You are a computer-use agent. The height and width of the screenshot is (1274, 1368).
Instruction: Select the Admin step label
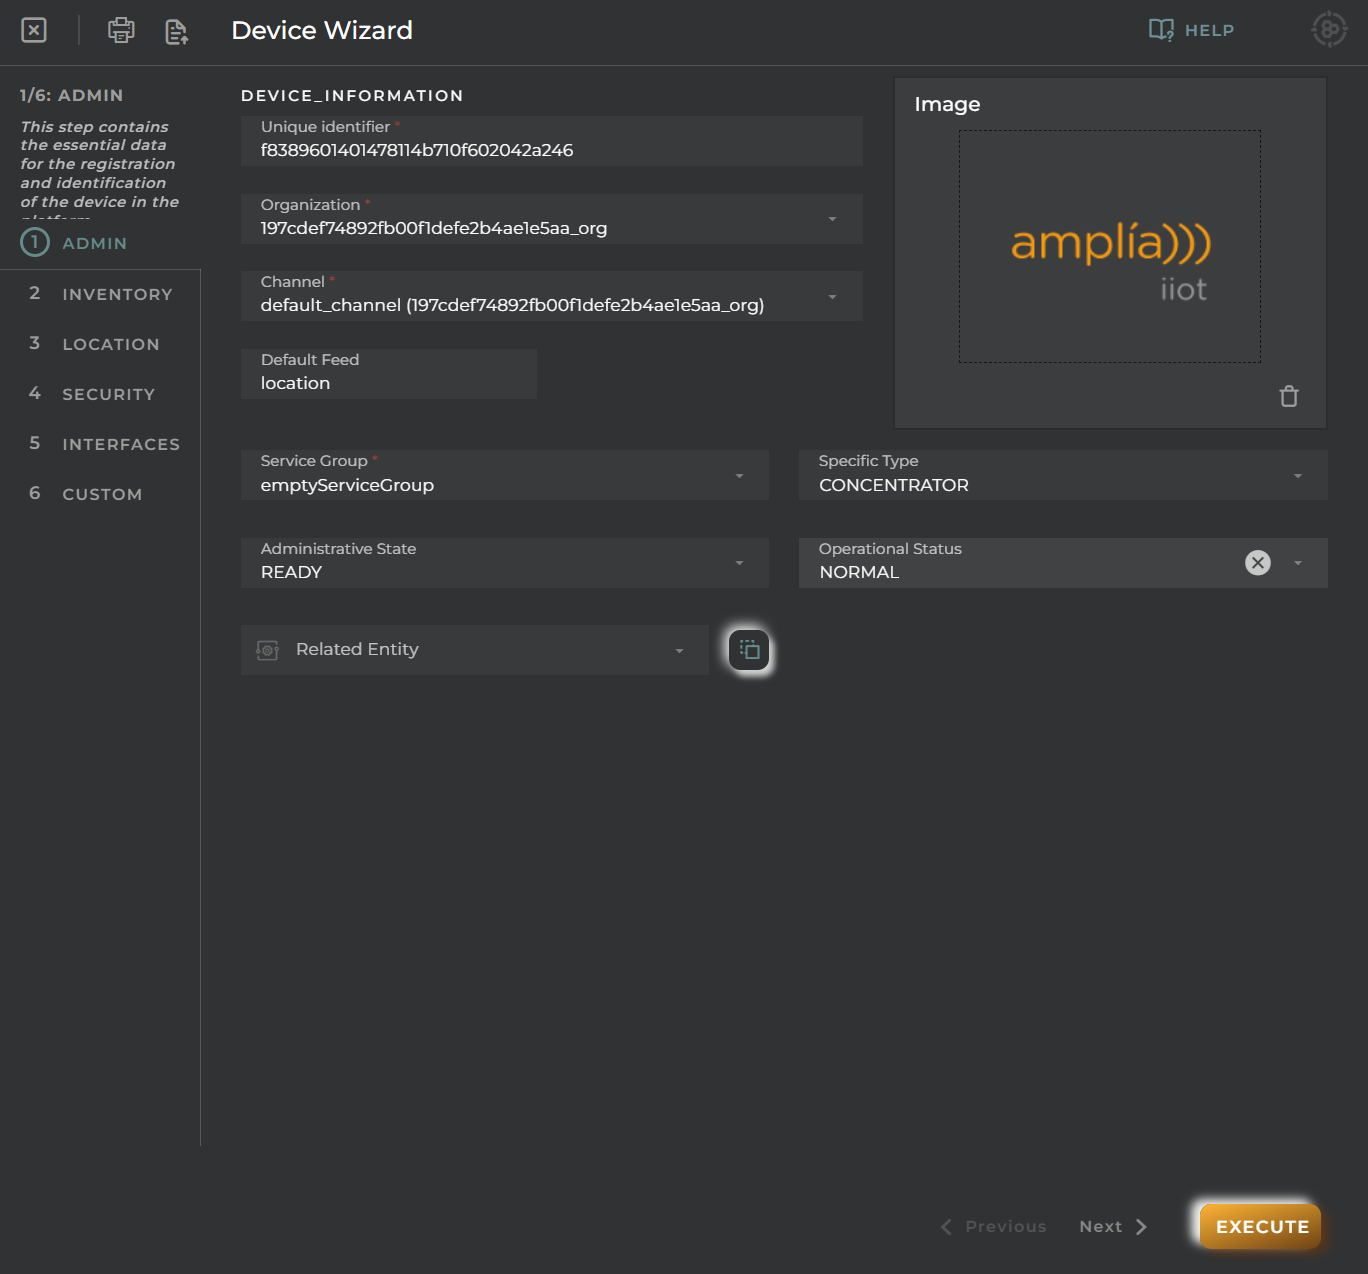pyautogui.click(x=95, y=243)
